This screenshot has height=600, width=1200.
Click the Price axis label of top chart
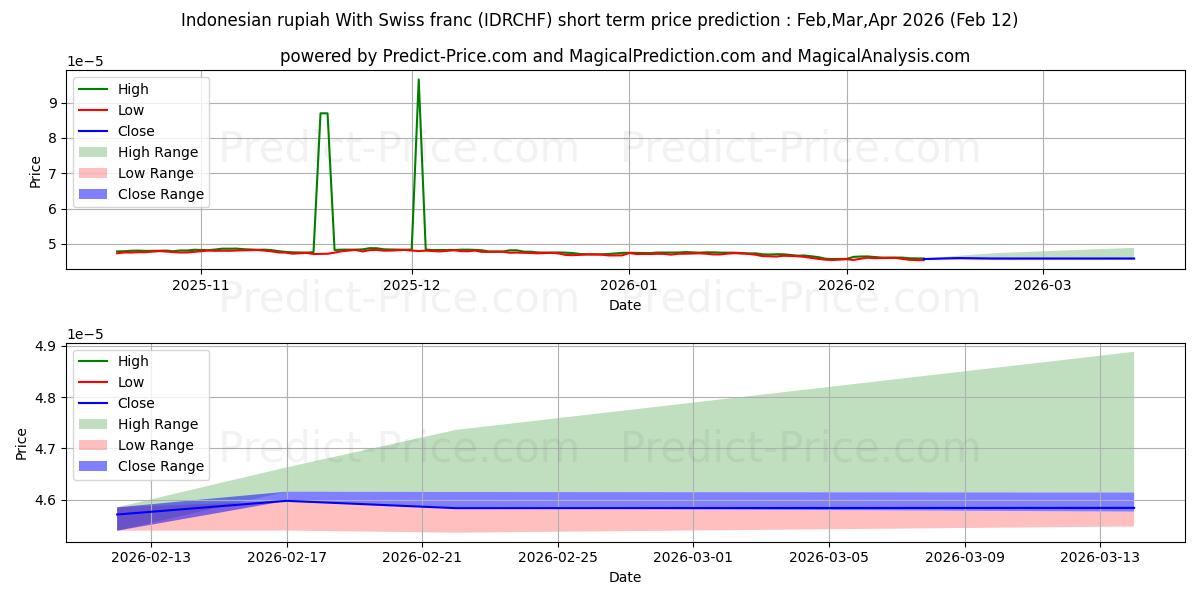pyautogui.click(x=36, y=171)
